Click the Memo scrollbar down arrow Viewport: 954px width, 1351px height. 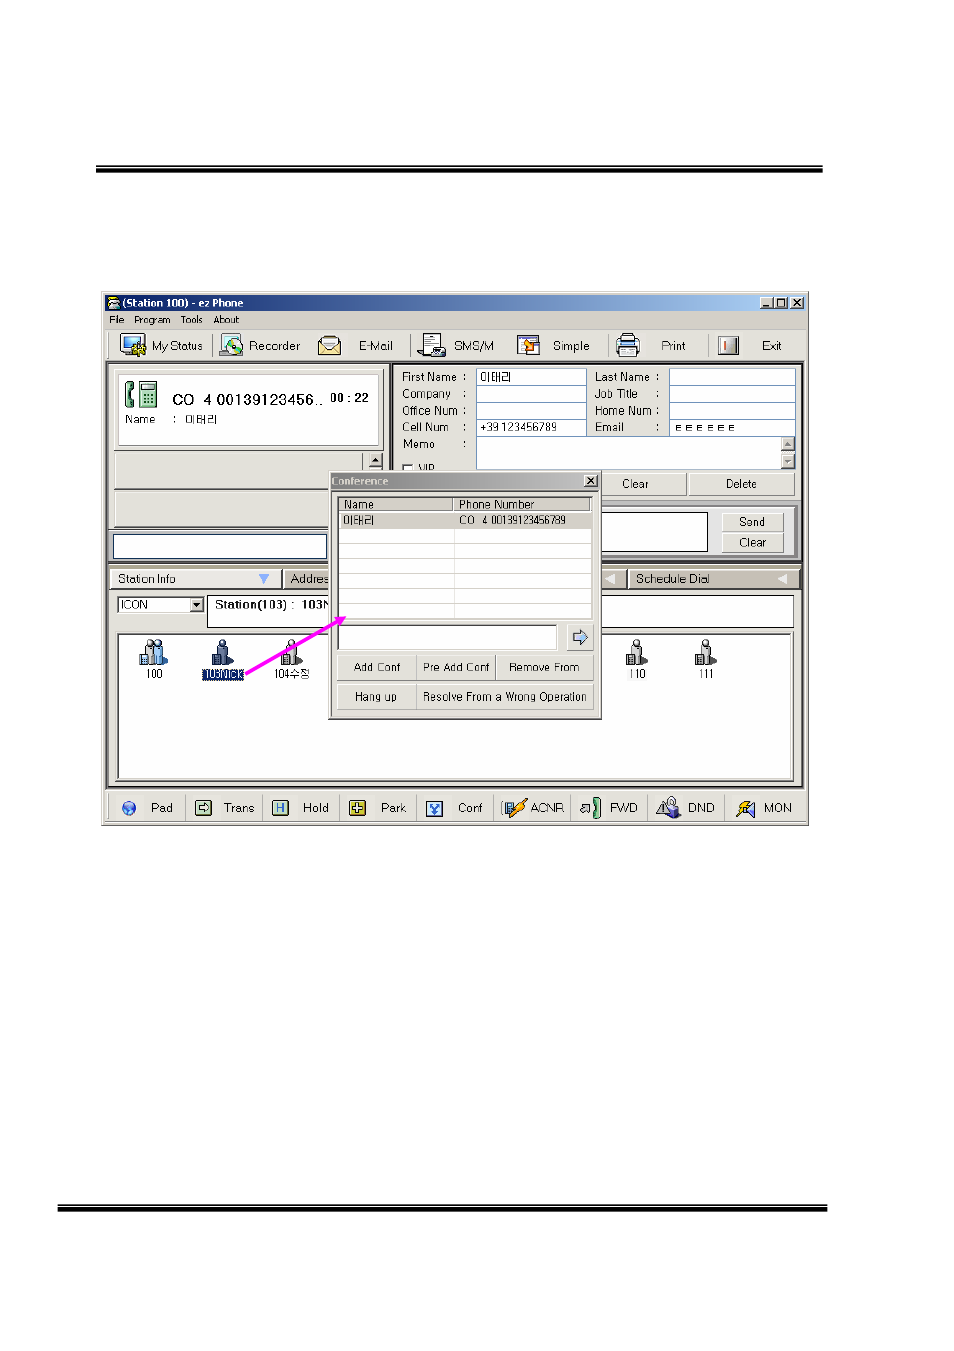[788, 461]
